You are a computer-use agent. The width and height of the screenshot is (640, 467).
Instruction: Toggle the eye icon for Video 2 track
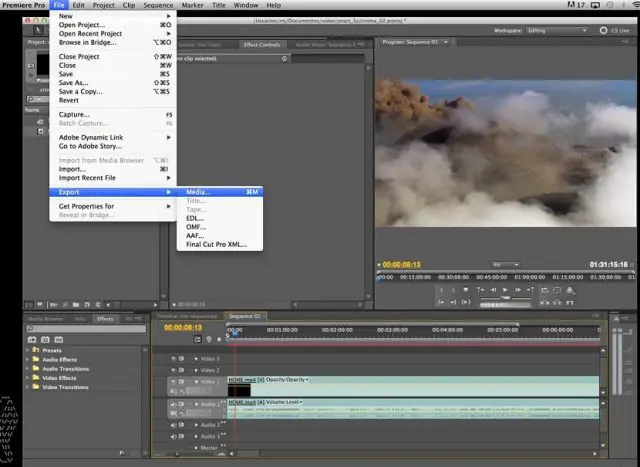click(173, 370)
